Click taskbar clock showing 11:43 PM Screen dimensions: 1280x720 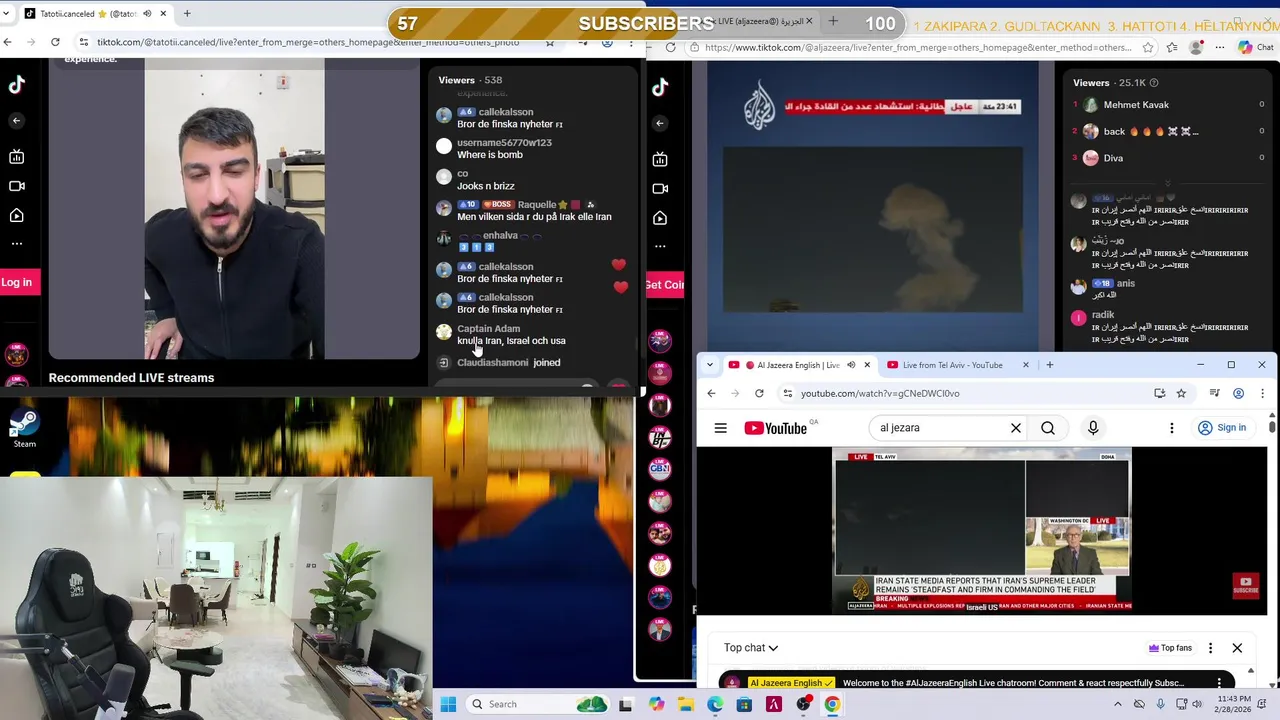click(x=1234, y=704)
